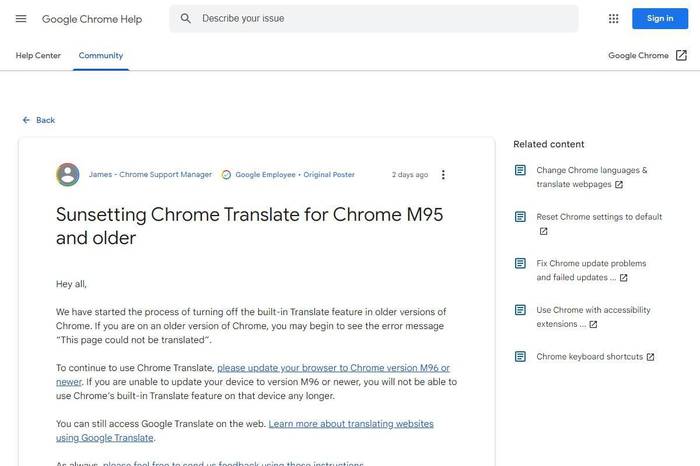Viewport: 700px width, 466px height.
Task: Click the 'Sunsetting Chrome Translate' post title
Action: (x=249, y=226)
